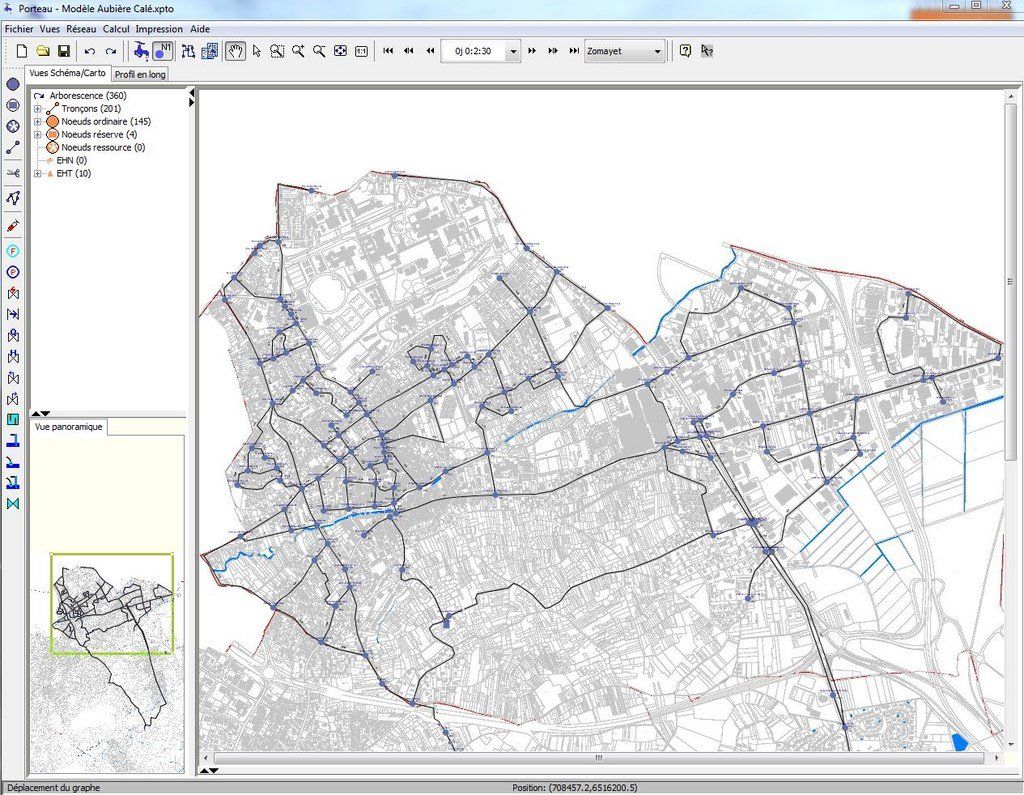Screen dimensions: 1024x795
Task: Select the arrow pointer tool
Action: pos(257,51)
